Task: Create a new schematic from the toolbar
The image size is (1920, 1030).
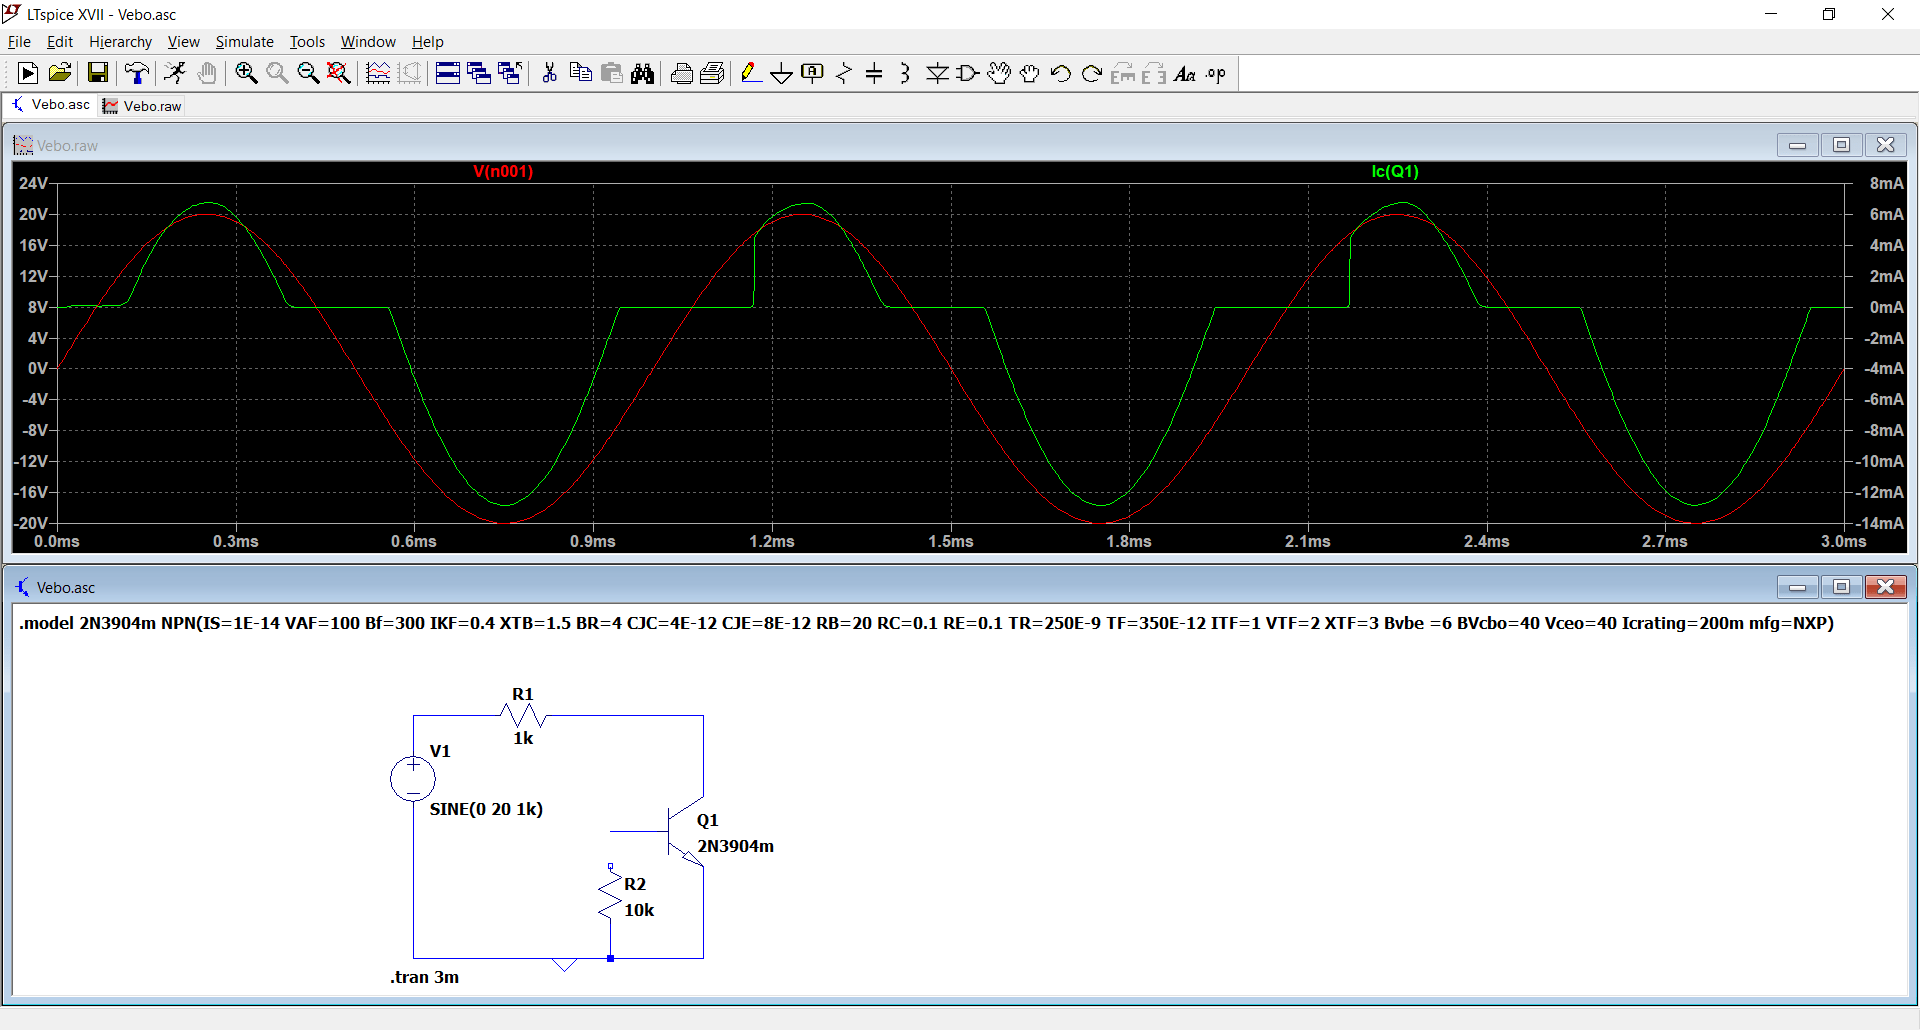Action: point(28,73)
